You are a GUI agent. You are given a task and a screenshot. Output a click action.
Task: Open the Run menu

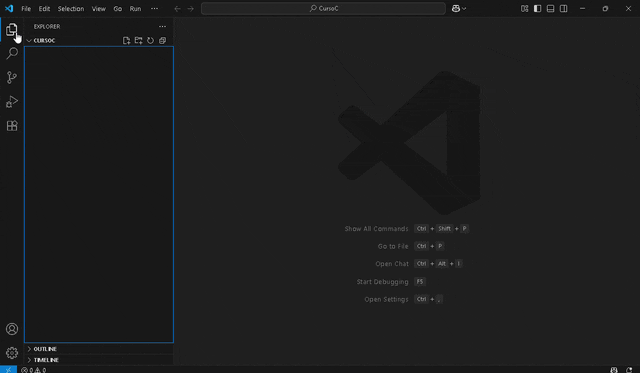(x=135, y=9)
